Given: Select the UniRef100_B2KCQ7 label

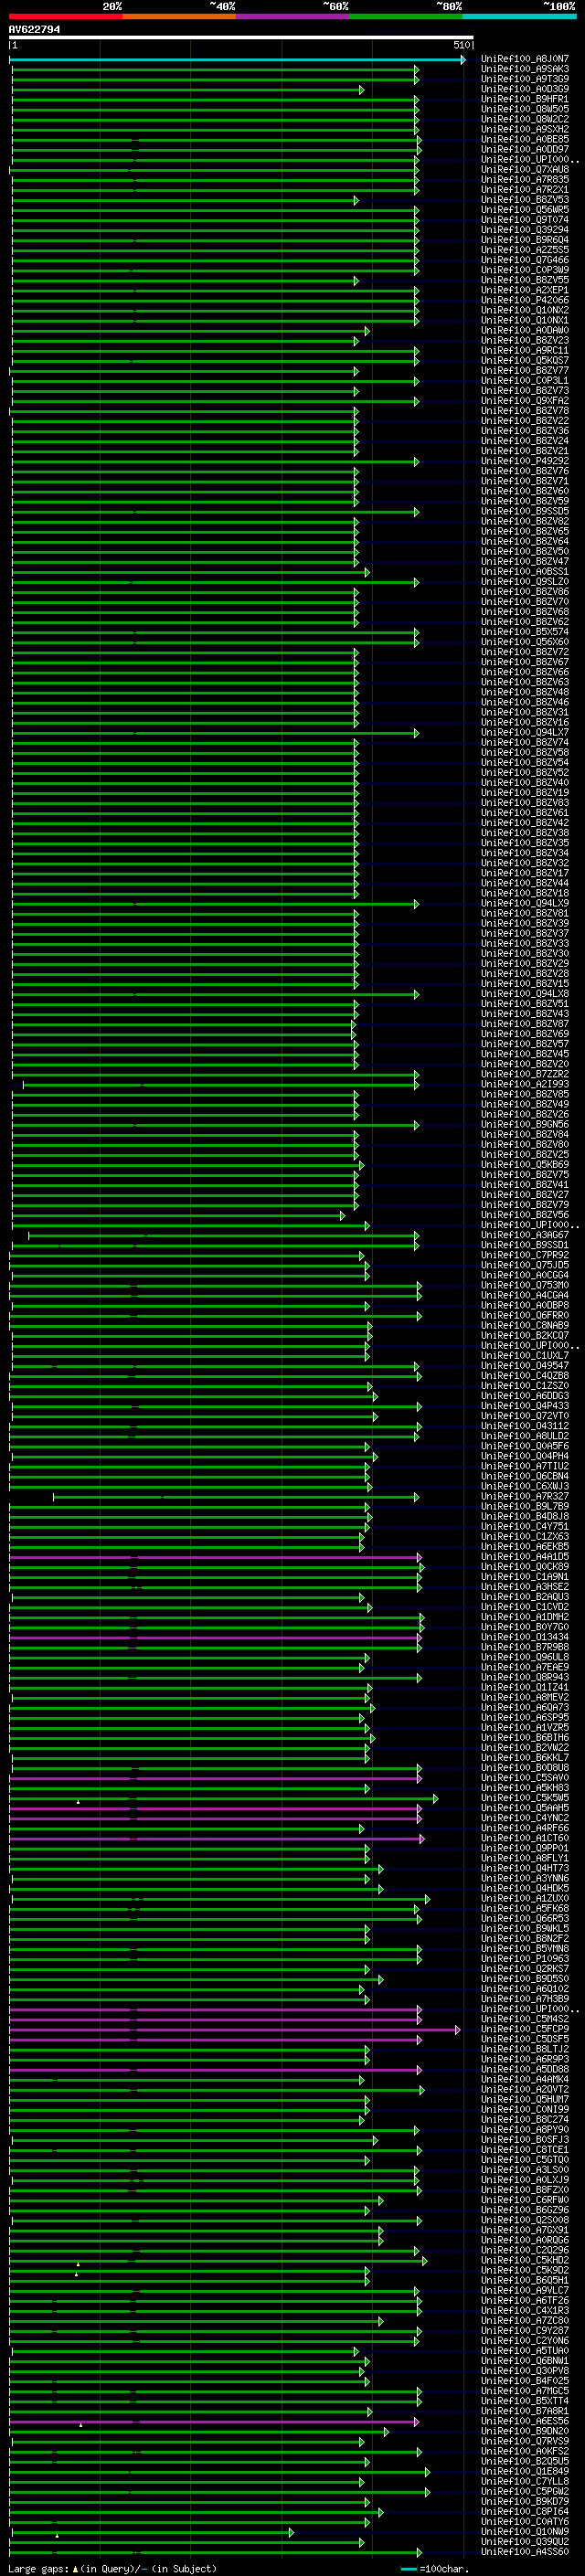Looking at the screenshot, I should (525, 1336).
